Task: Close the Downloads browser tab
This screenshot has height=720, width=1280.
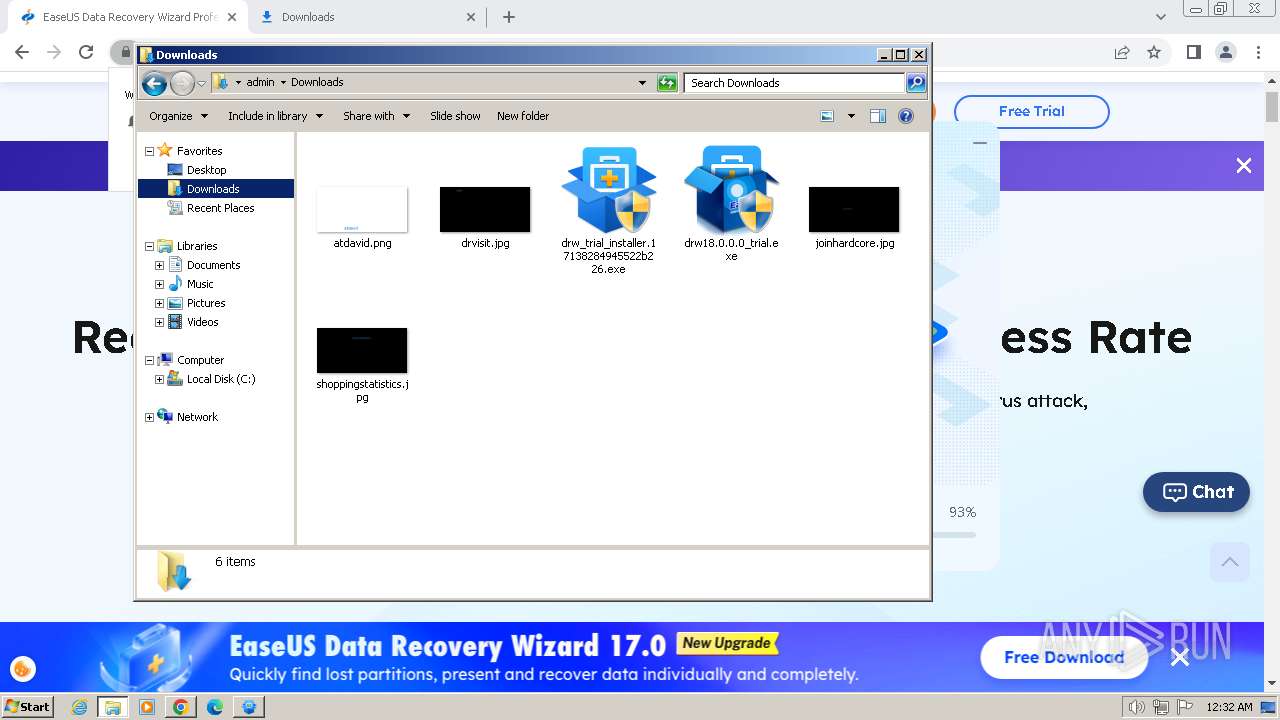Action: coord(472,17)
